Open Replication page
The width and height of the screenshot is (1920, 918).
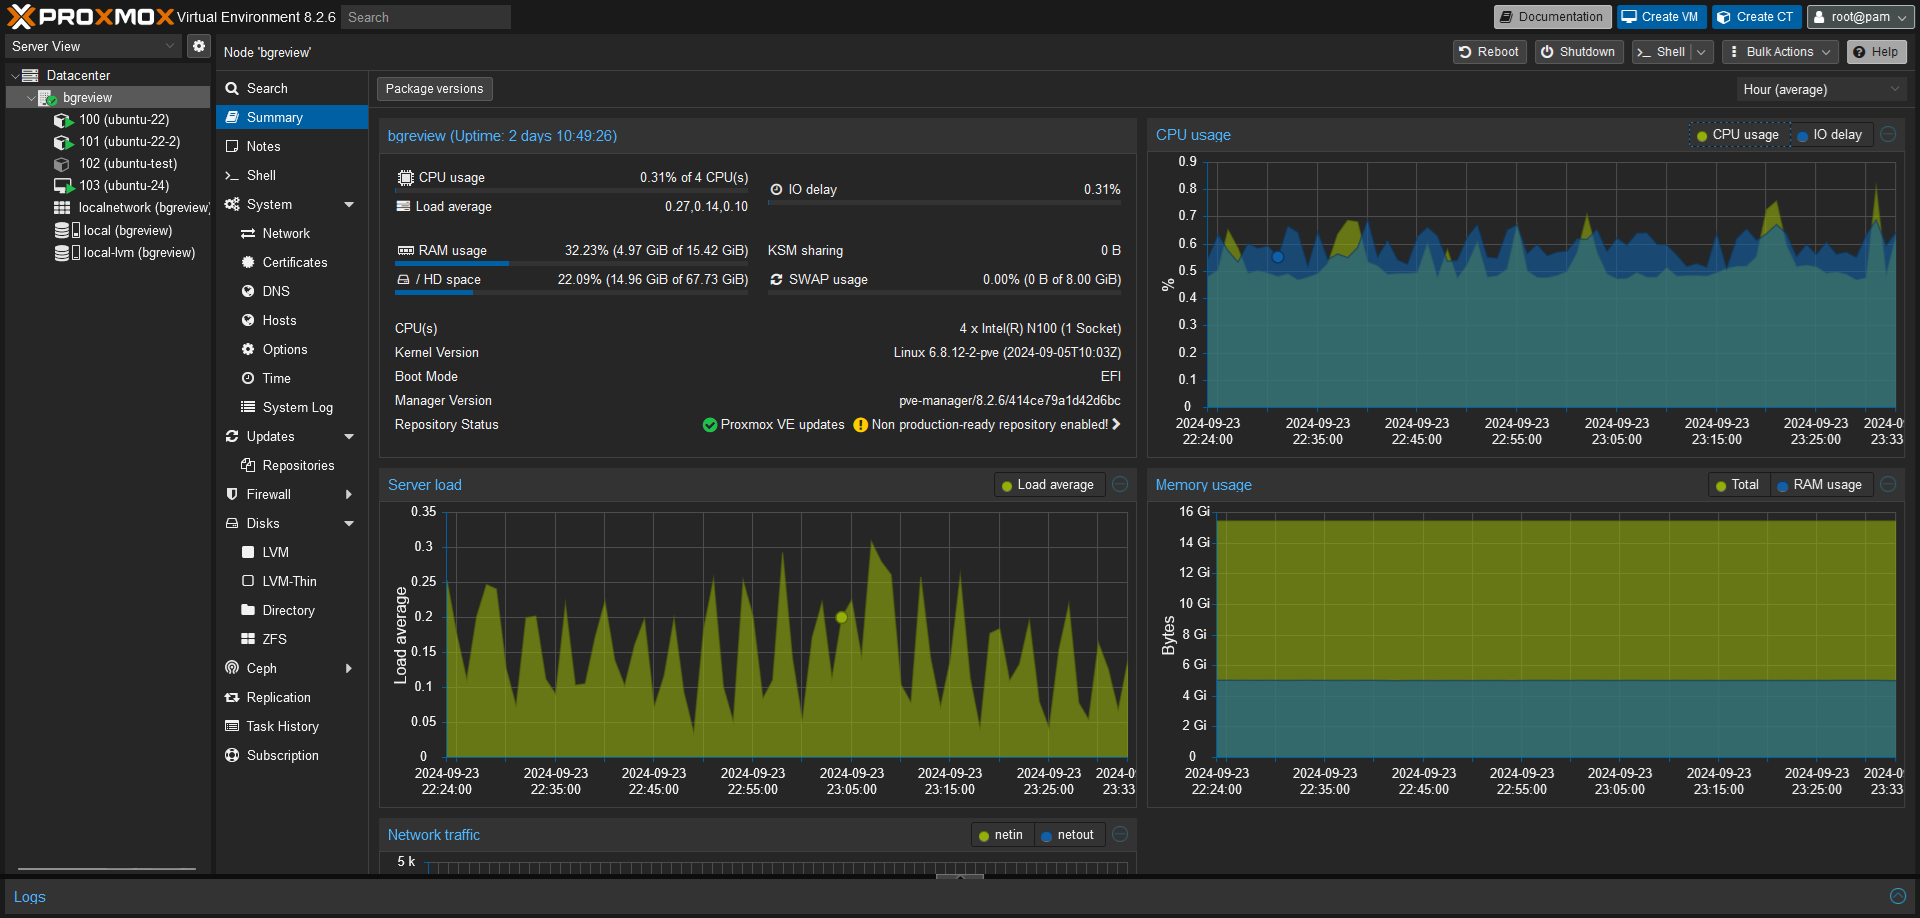(292, 697)
